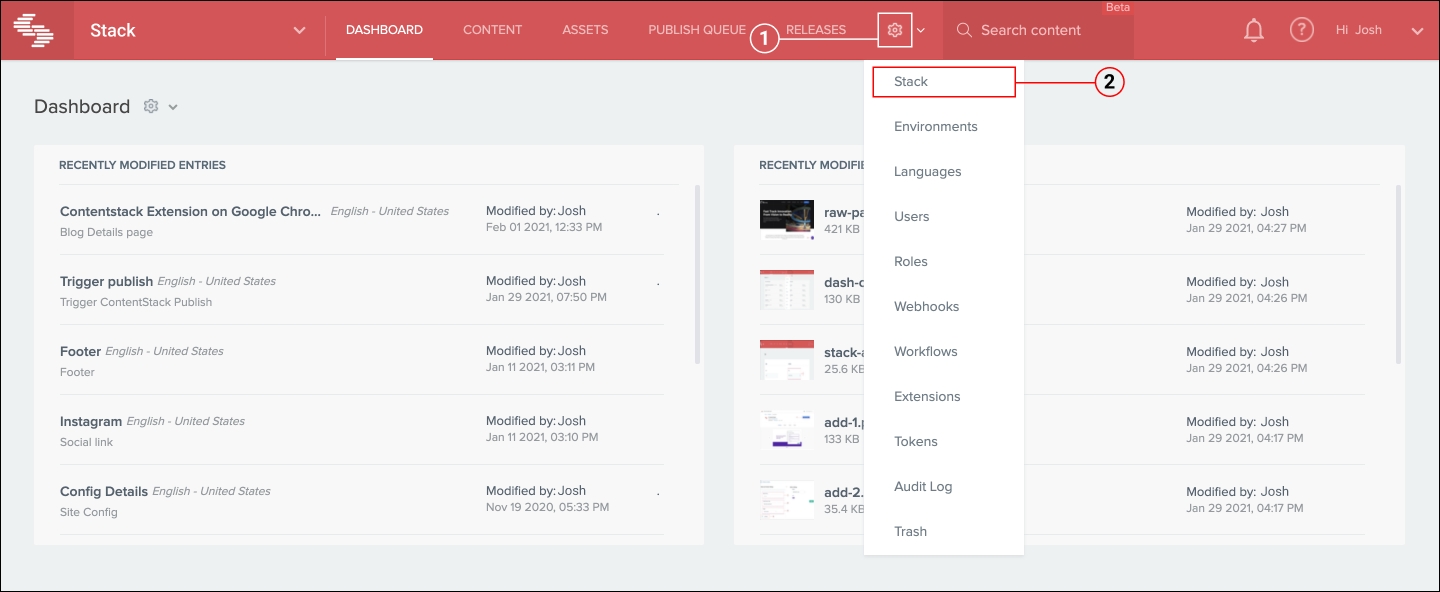Open the add-2 asset thumbnail
Screen dimensions: 1440x592
pos(787,500)
